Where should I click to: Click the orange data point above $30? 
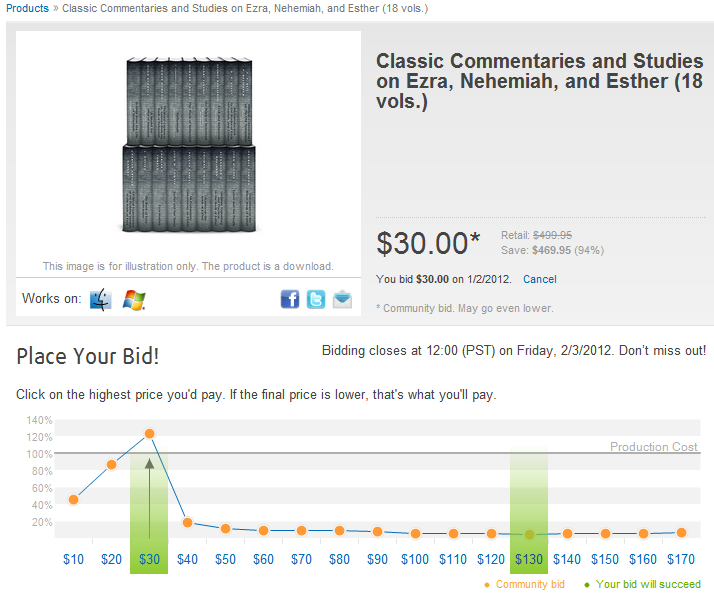point(149,434)
